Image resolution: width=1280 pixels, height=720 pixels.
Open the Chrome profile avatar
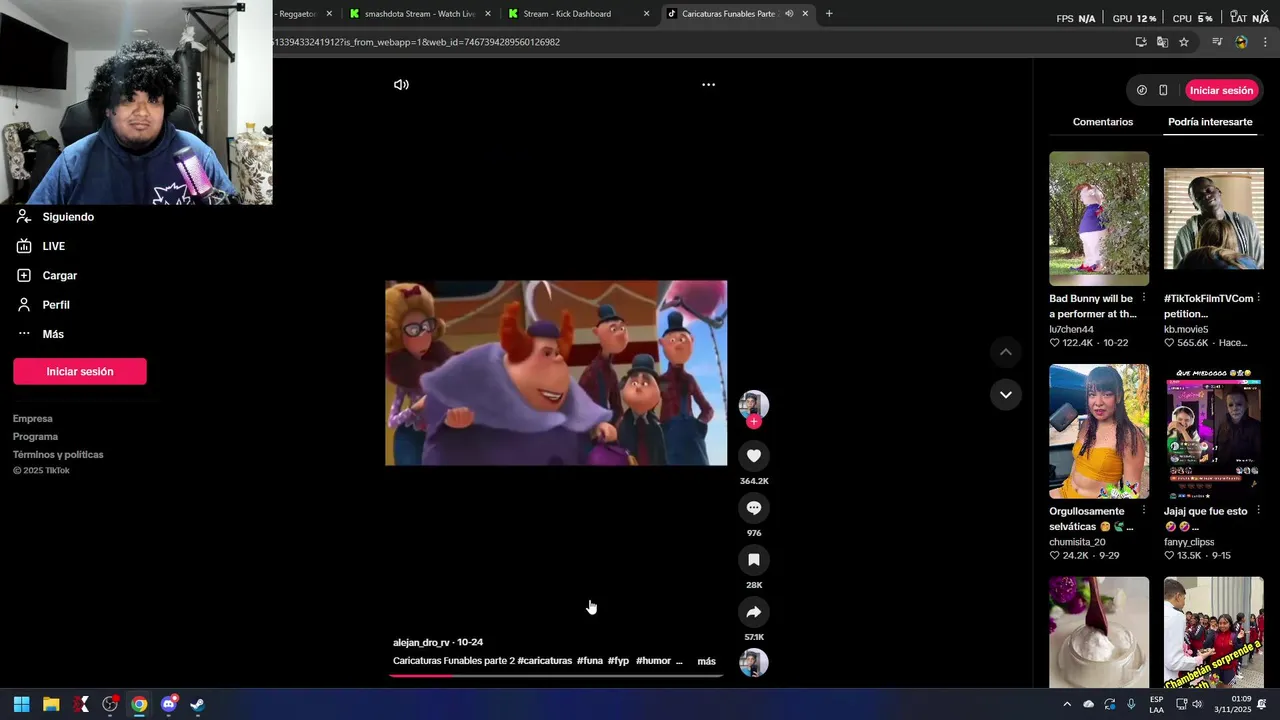pyautogui.click(x=1241, y=42)
